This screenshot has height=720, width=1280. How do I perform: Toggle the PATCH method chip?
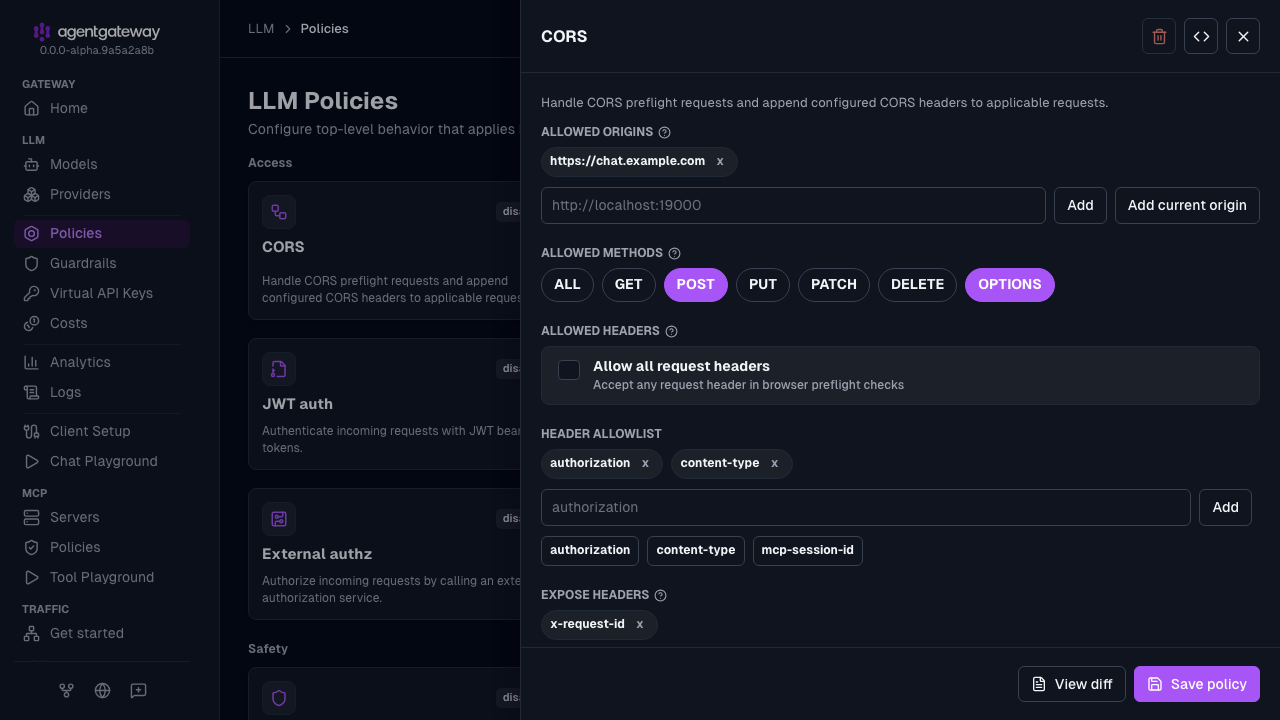pyautogui.click(x=834, y=284)
